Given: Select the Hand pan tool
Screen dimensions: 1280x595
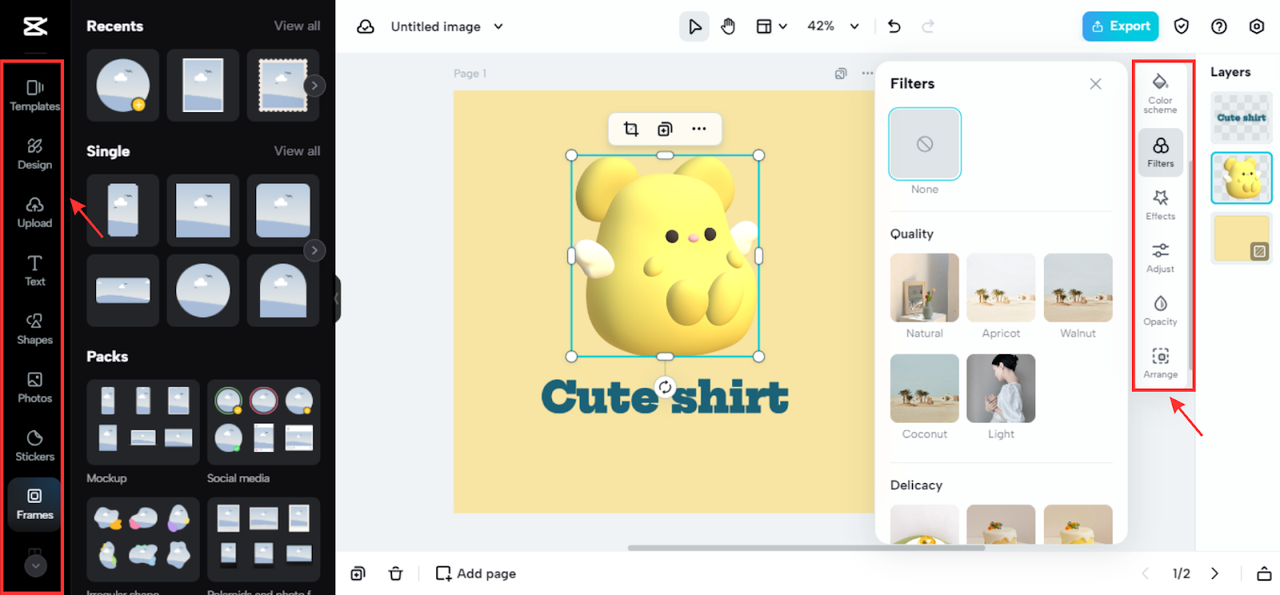Looking at the screenshot, I should [728, 27].
